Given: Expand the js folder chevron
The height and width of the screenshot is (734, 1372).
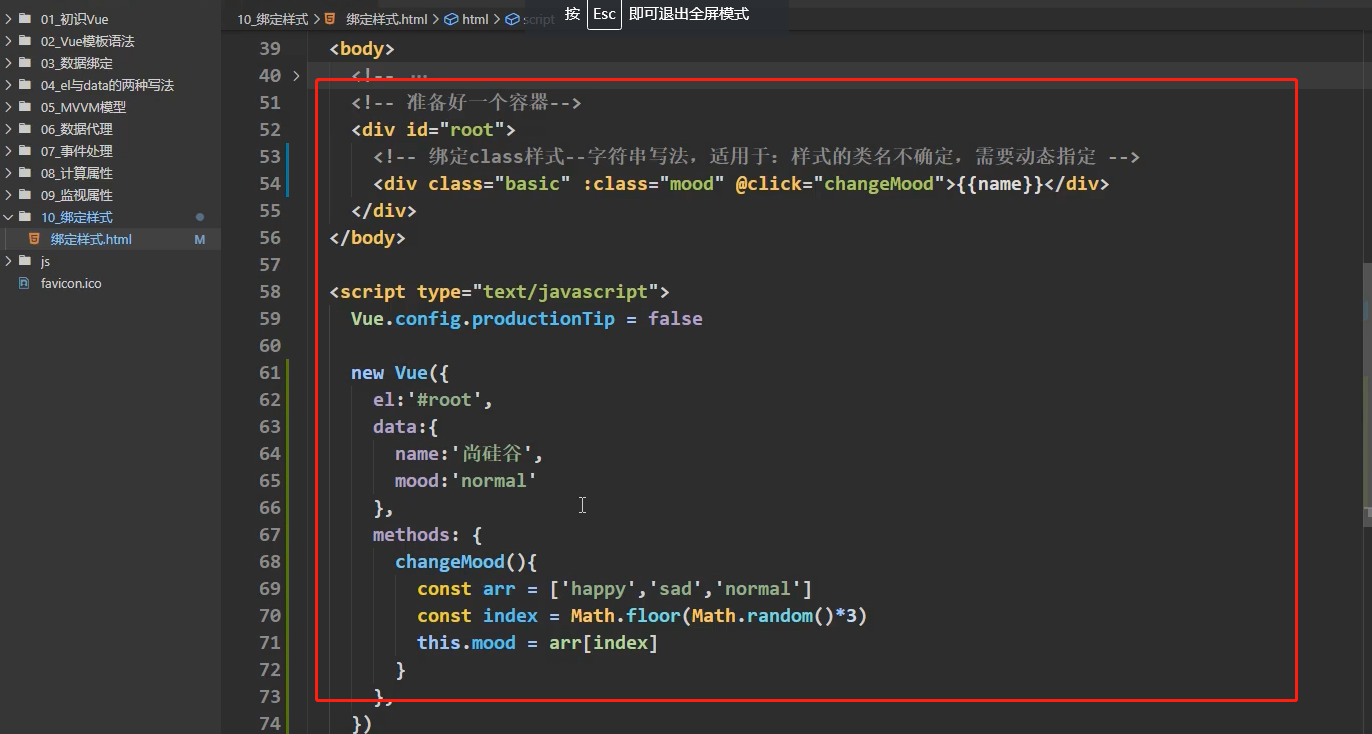Looking at the screenshot, I should (9, 261).
